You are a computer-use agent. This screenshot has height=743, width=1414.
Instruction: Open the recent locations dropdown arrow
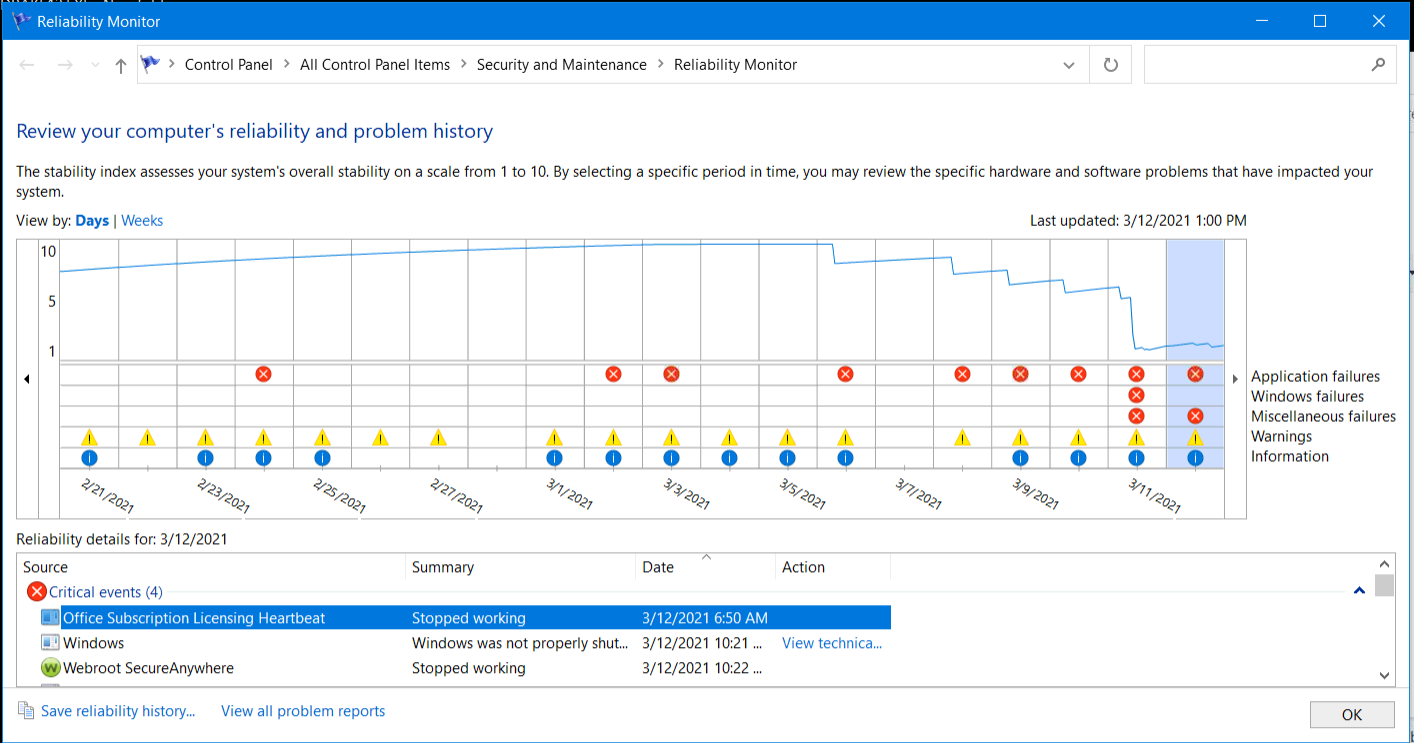point(95,65)
